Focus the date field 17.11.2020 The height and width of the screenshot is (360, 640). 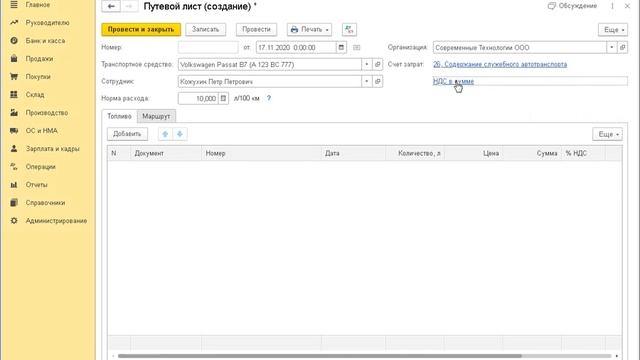tap(296, 47)
